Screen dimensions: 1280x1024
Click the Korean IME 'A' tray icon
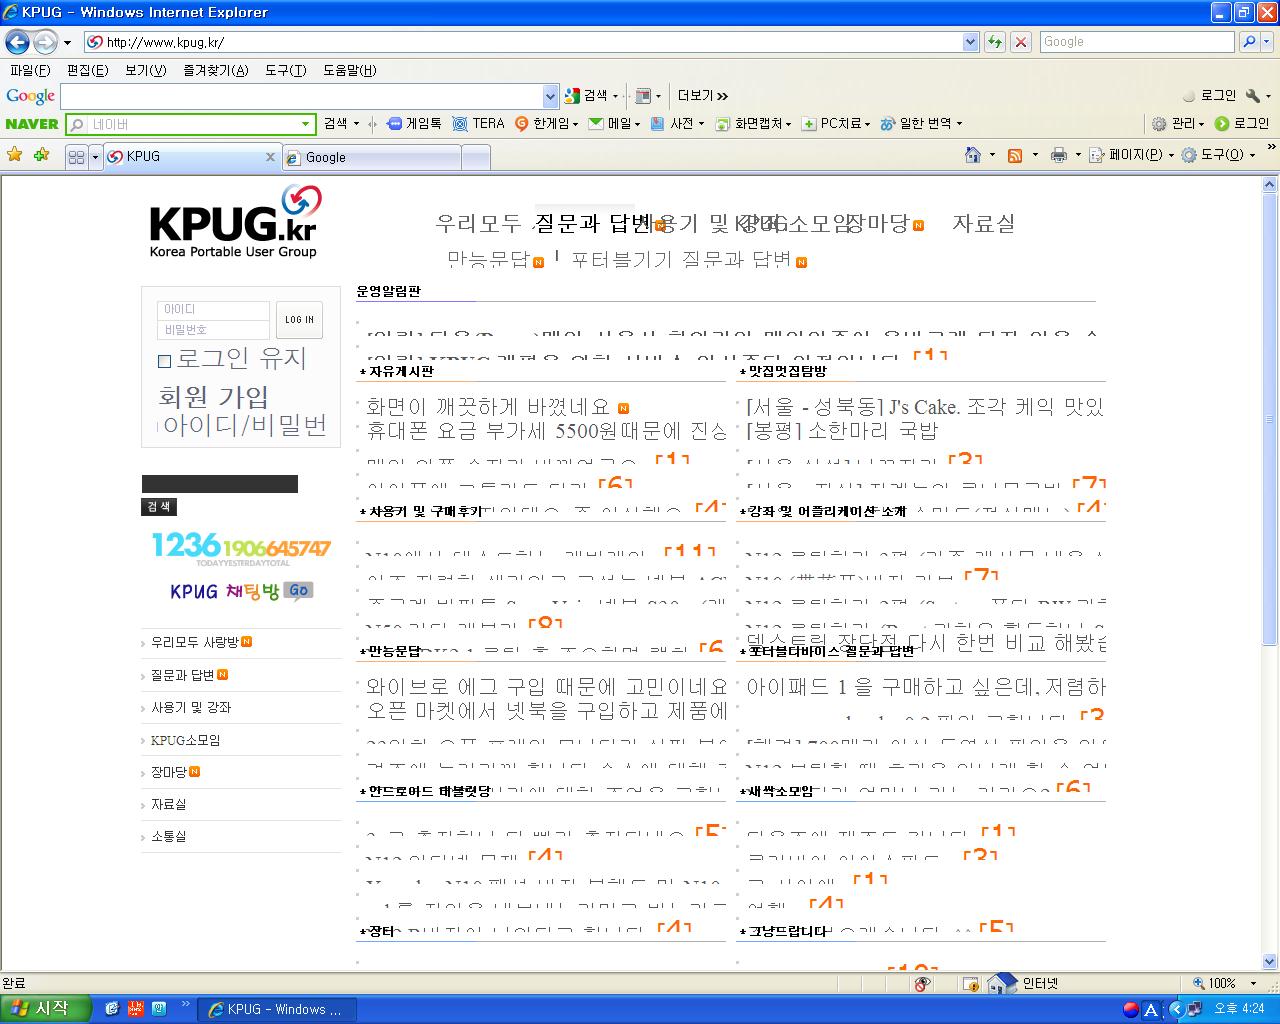coord(1151,1009)
